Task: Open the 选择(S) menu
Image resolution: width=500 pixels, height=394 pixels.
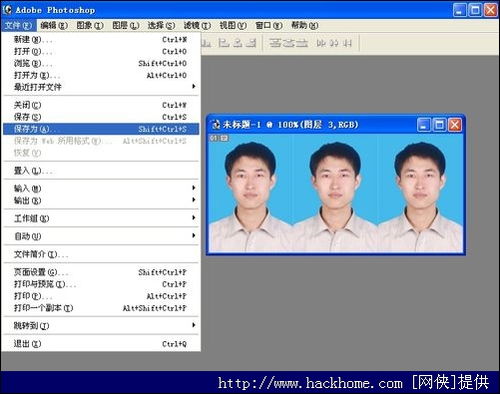Action: pyautogui.click(x=161, y=25)
